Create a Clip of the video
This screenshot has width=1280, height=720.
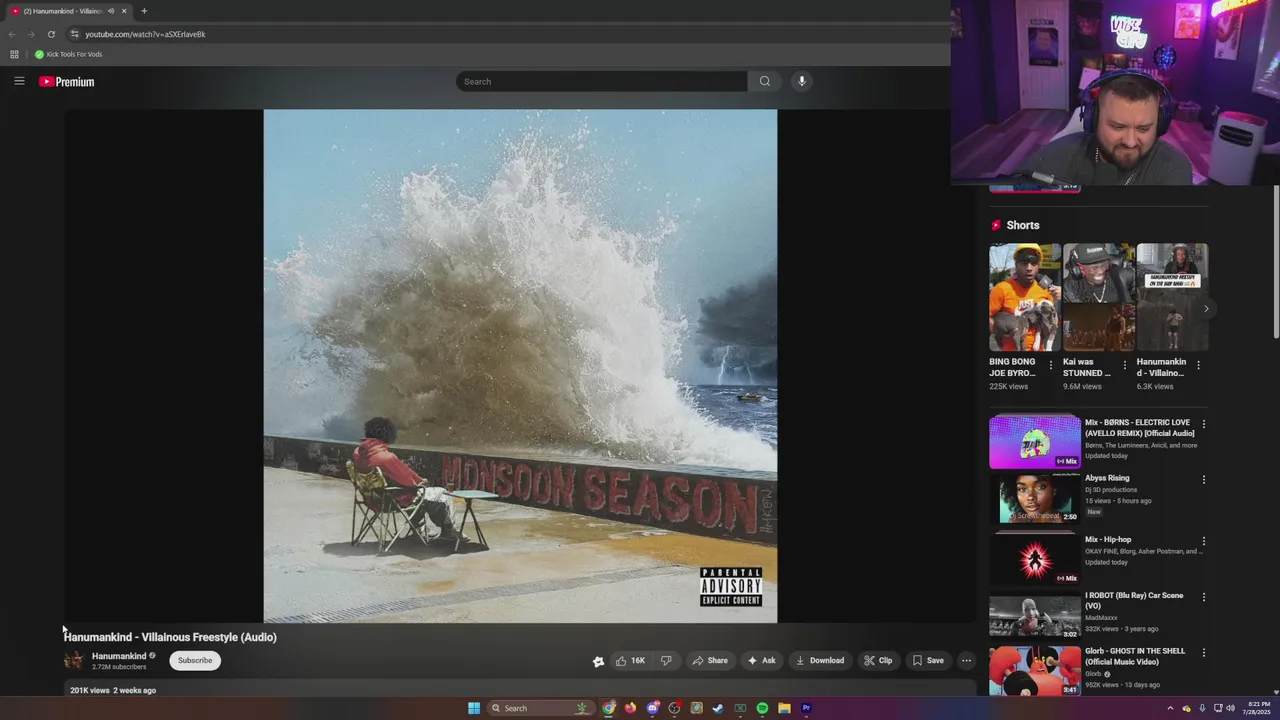pyautogui.click(x=878, y=660)
